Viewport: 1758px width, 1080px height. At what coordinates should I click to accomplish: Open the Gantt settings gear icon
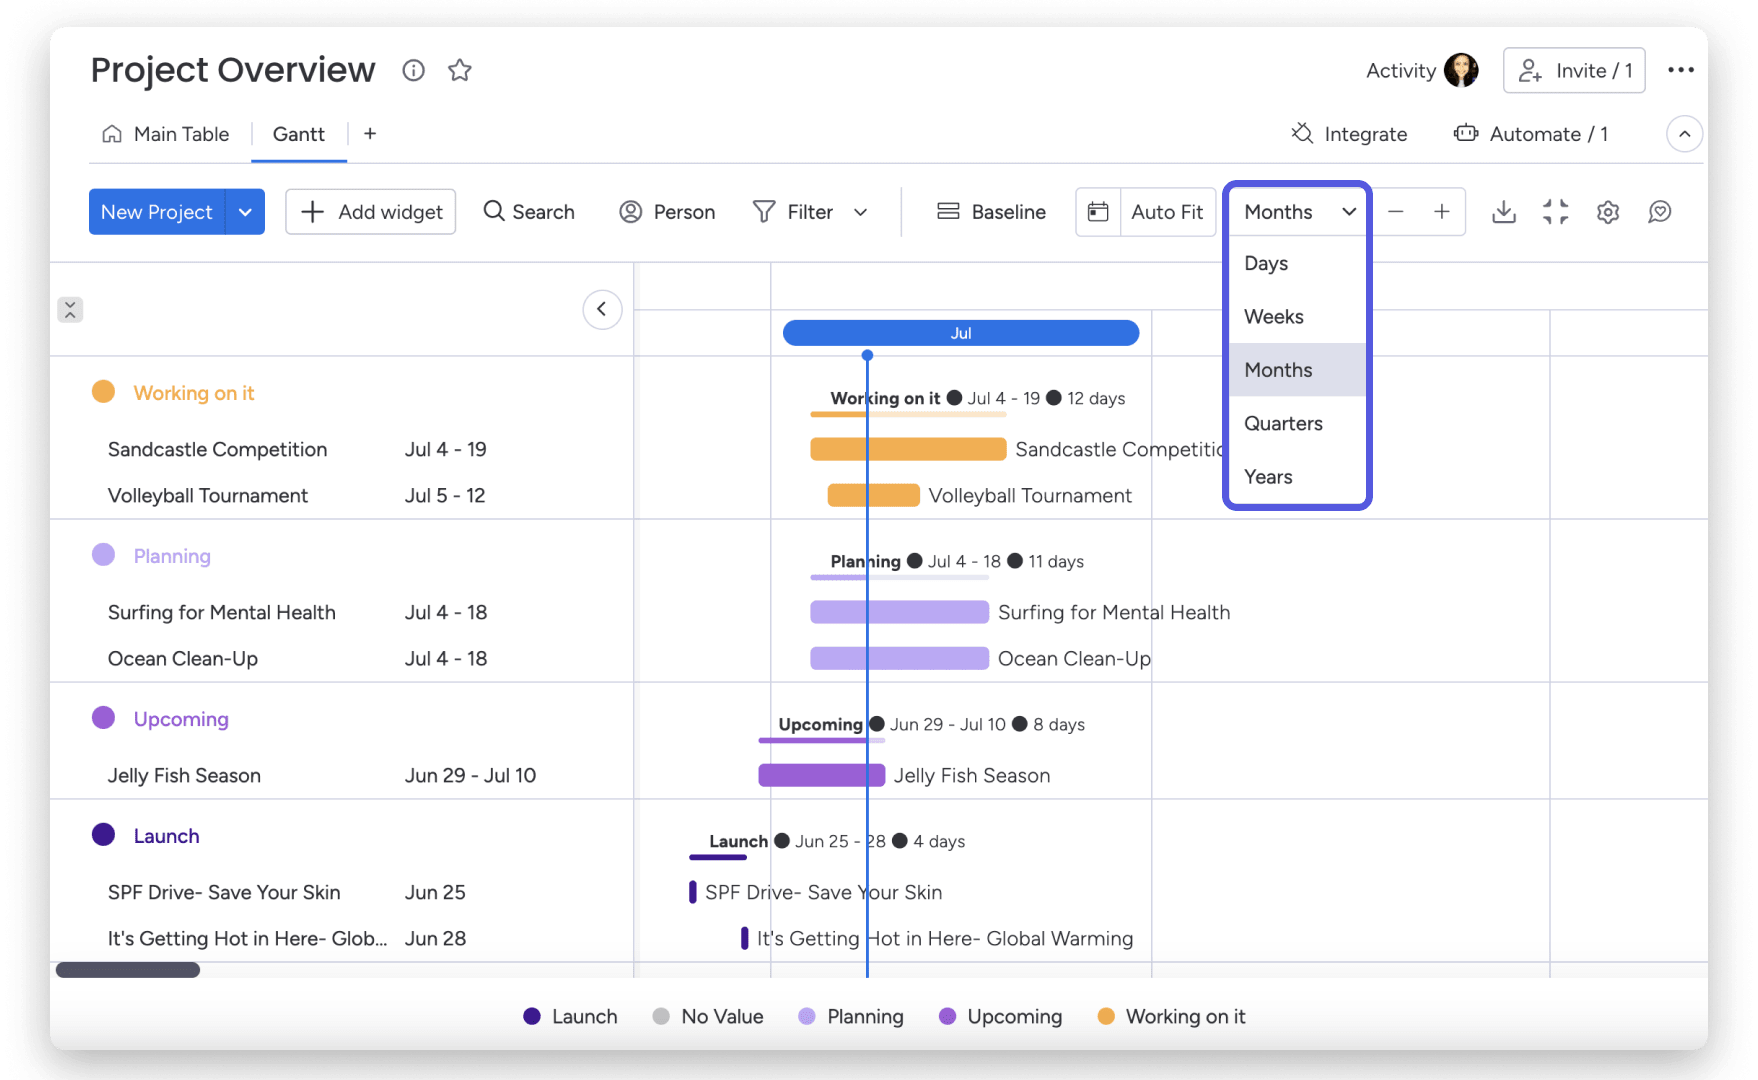click(x=1608, y=211)
